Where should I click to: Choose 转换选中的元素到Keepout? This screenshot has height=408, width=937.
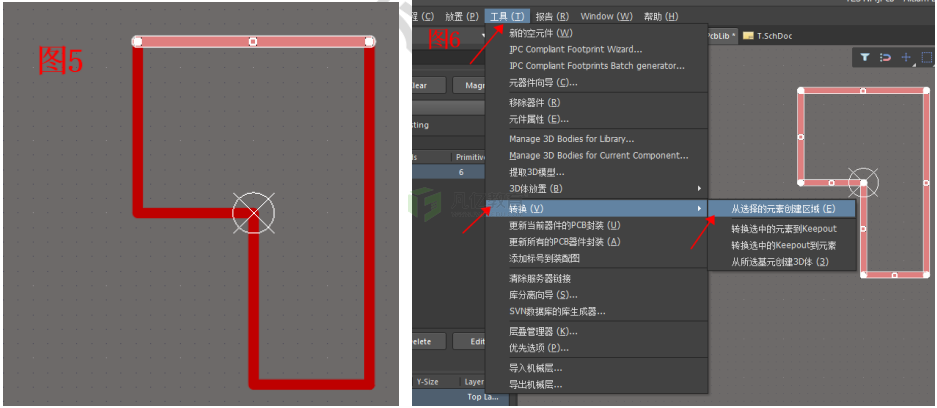pyautogui.click(x=783, y=229)
